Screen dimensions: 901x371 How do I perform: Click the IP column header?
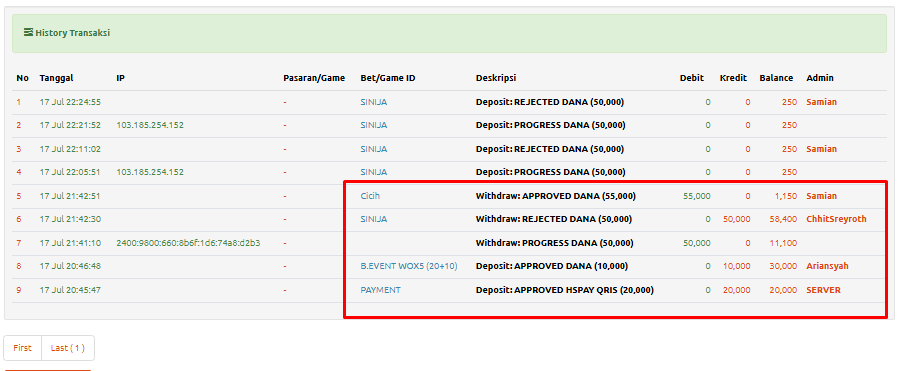pyautogui.click(x=120, y=78)
